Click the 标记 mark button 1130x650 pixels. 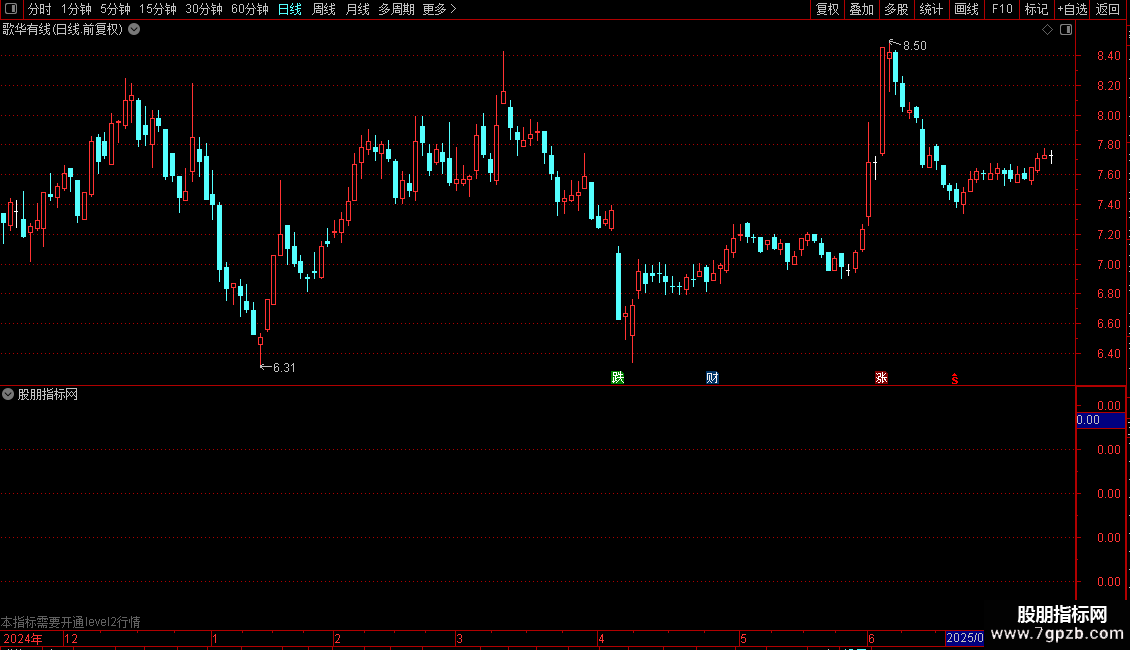1036,9
